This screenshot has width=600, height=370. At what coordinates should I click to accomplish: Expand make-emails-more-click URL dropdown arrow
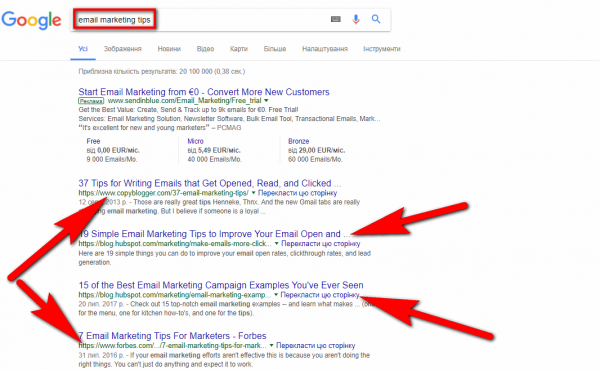coord(276,243)
